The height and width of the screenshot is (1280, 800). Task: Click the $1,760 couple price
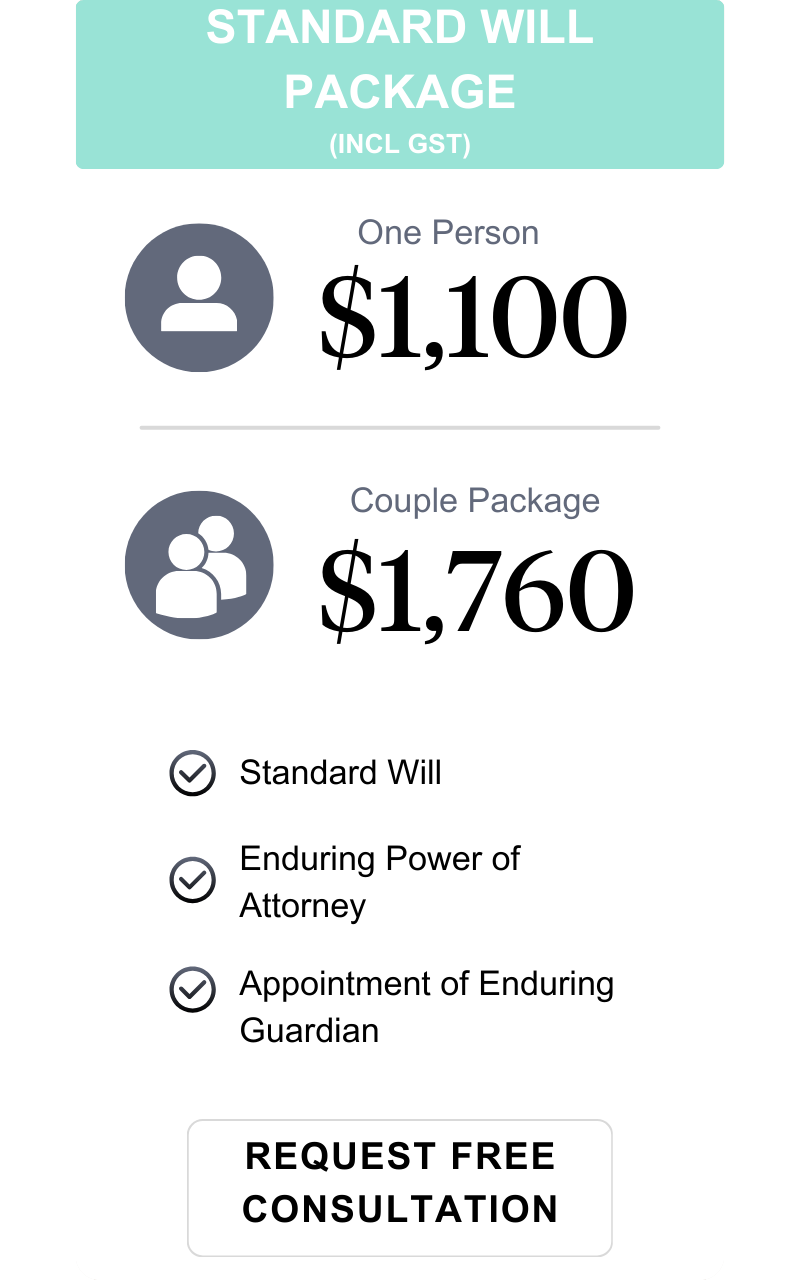476,590
